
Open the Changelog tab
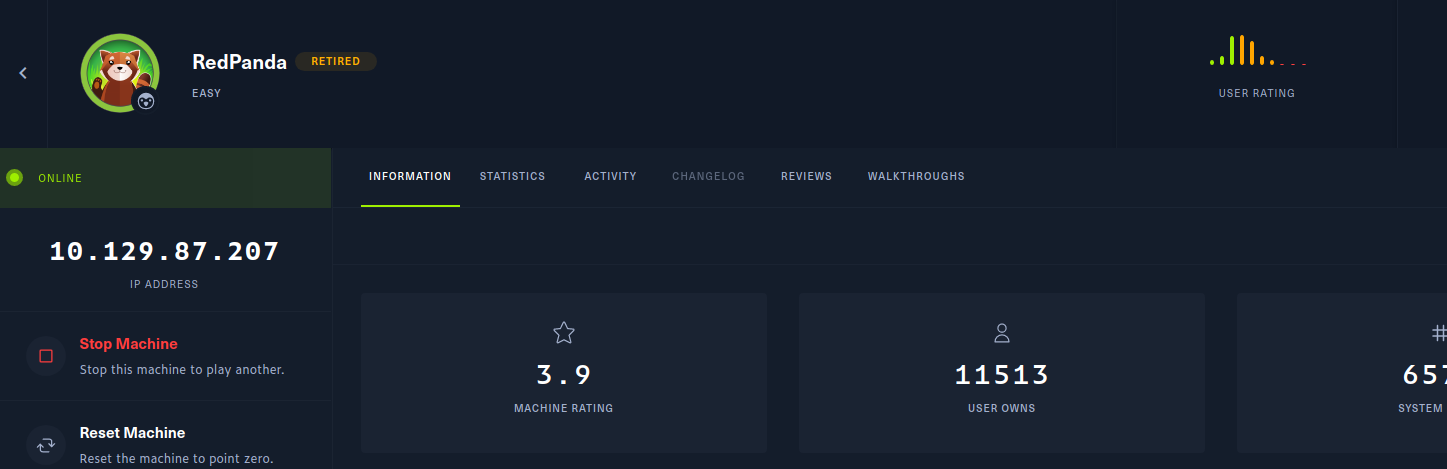point(708,176)
